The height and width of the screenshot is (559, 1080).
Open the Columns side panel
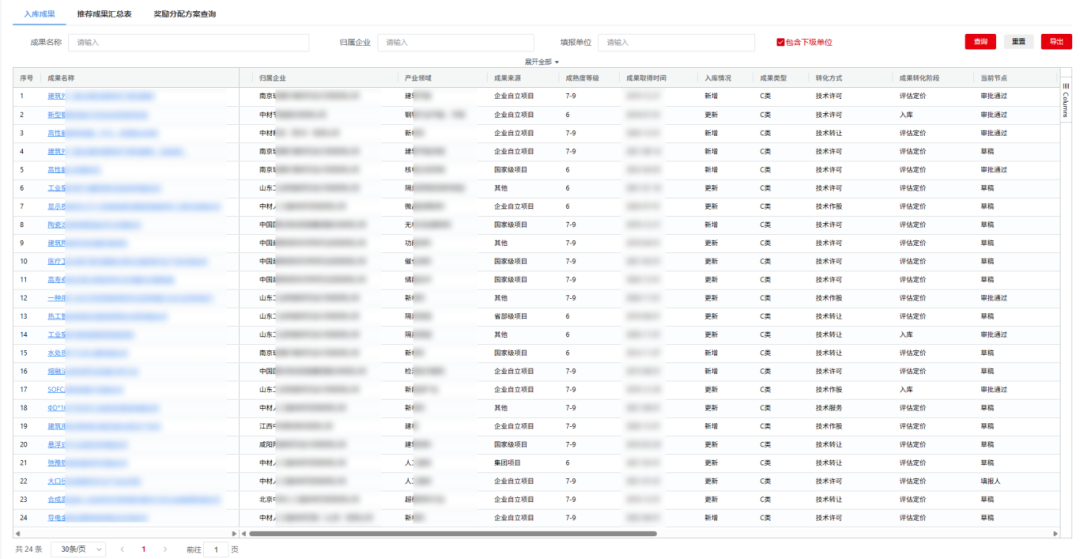point(1065,101)
